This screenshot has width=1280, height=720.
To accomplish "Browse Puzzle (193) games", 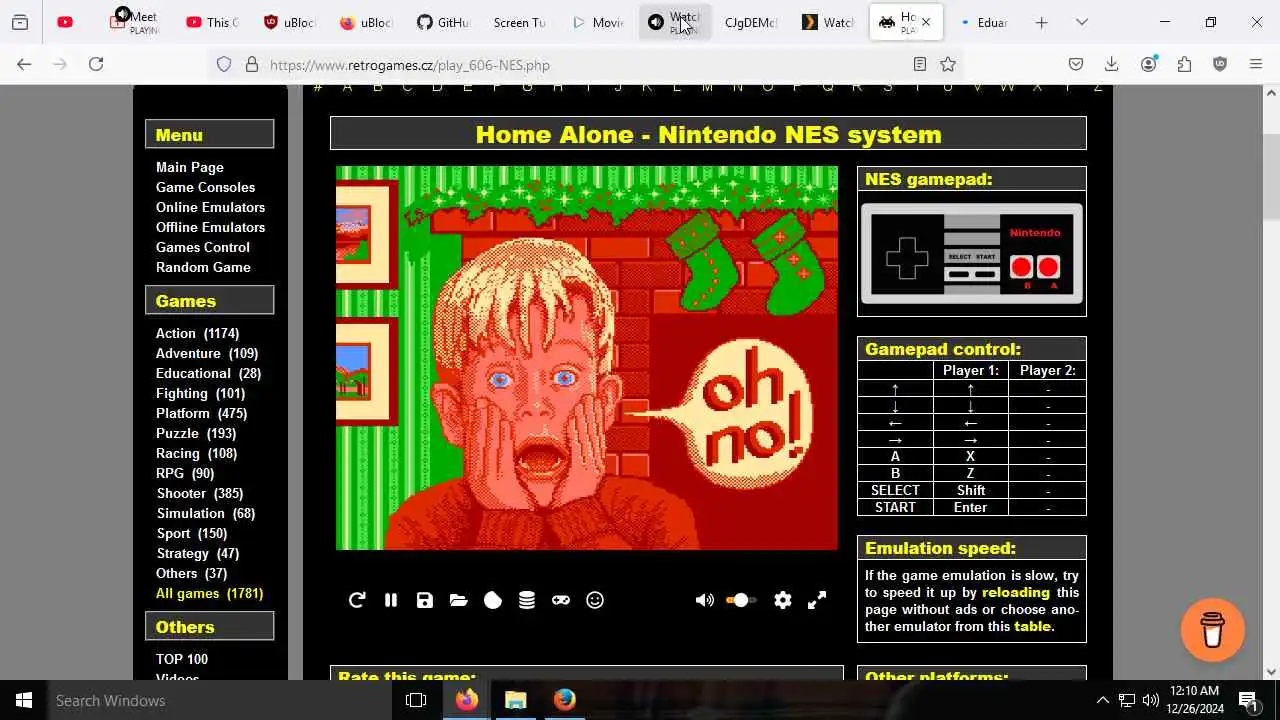I will click(x=196, y=433).
